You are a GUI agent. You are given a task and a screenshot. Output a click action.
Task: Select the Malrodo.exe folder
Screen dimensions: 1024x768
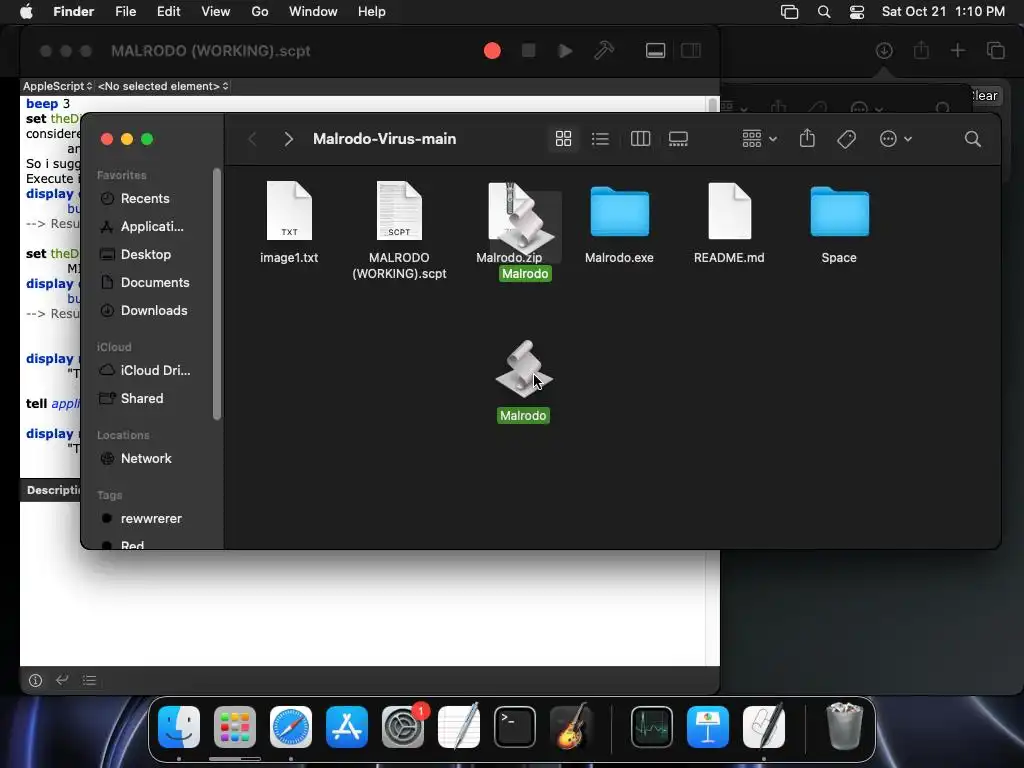[619, 224]
